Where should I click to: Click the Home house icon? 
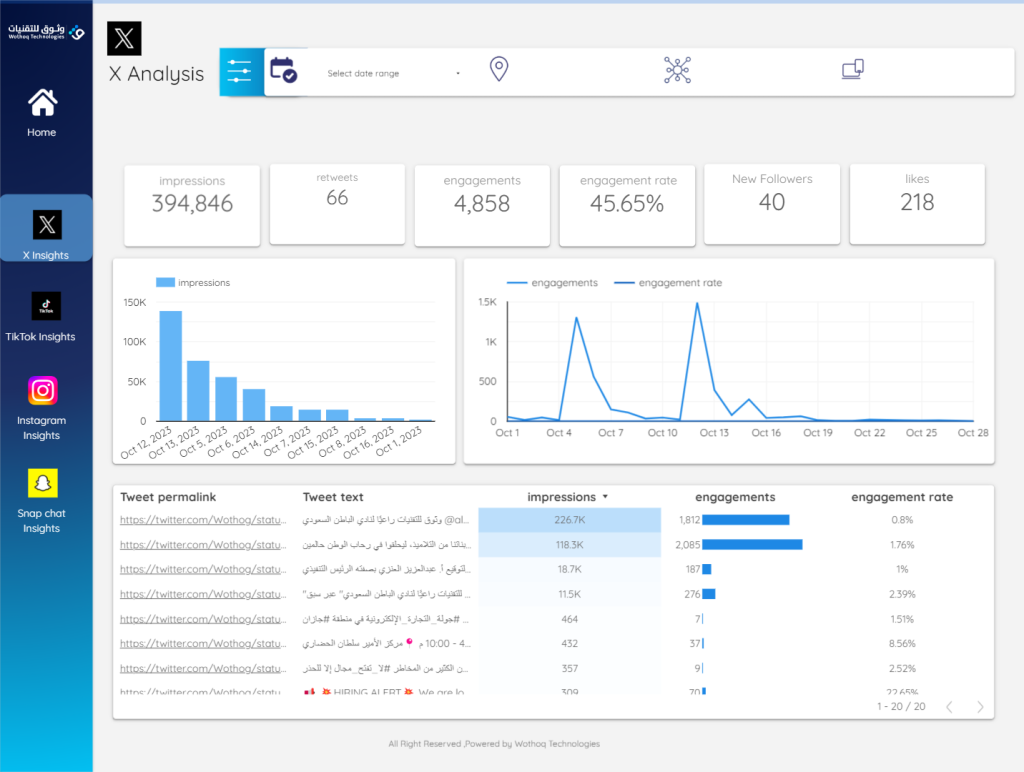click(42, 102)
